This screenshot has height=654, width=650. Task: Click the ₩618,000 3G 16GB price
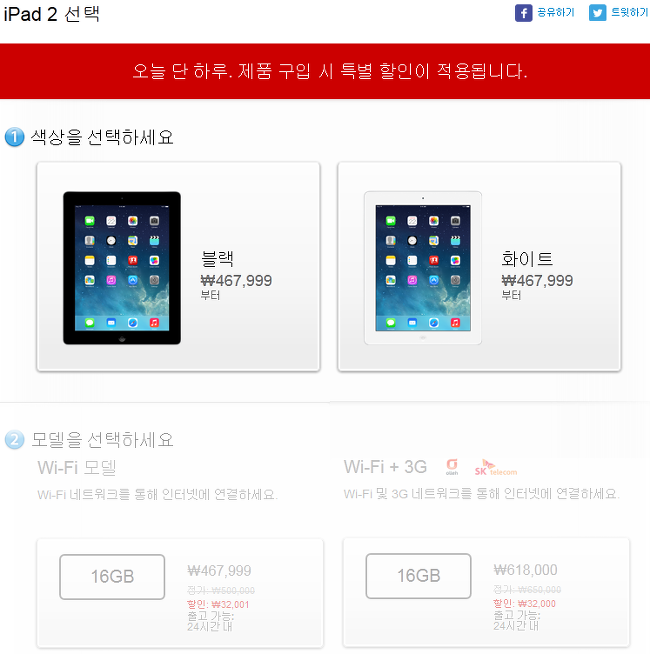coord(525,570)
